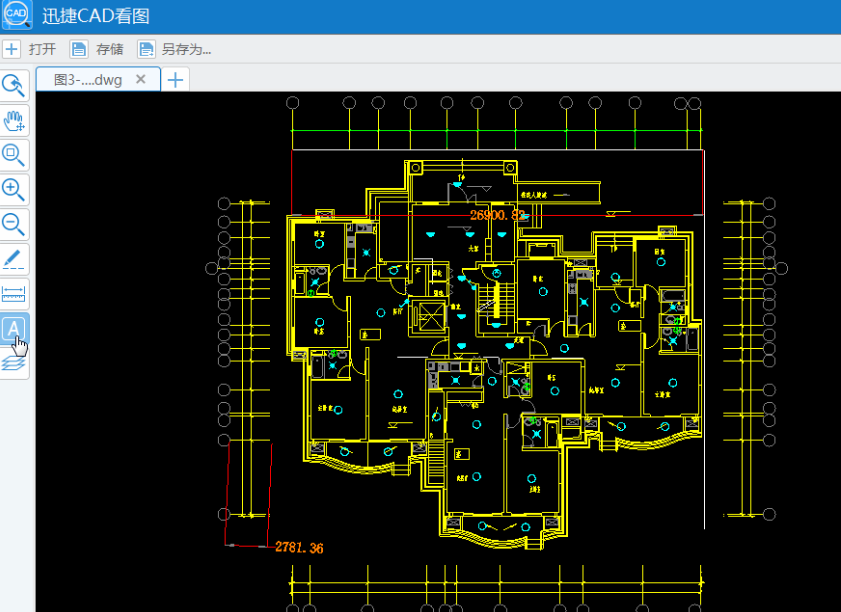The image size is (841, 612).
Task: Select the pan hand tool
Action: pos(14,121)
